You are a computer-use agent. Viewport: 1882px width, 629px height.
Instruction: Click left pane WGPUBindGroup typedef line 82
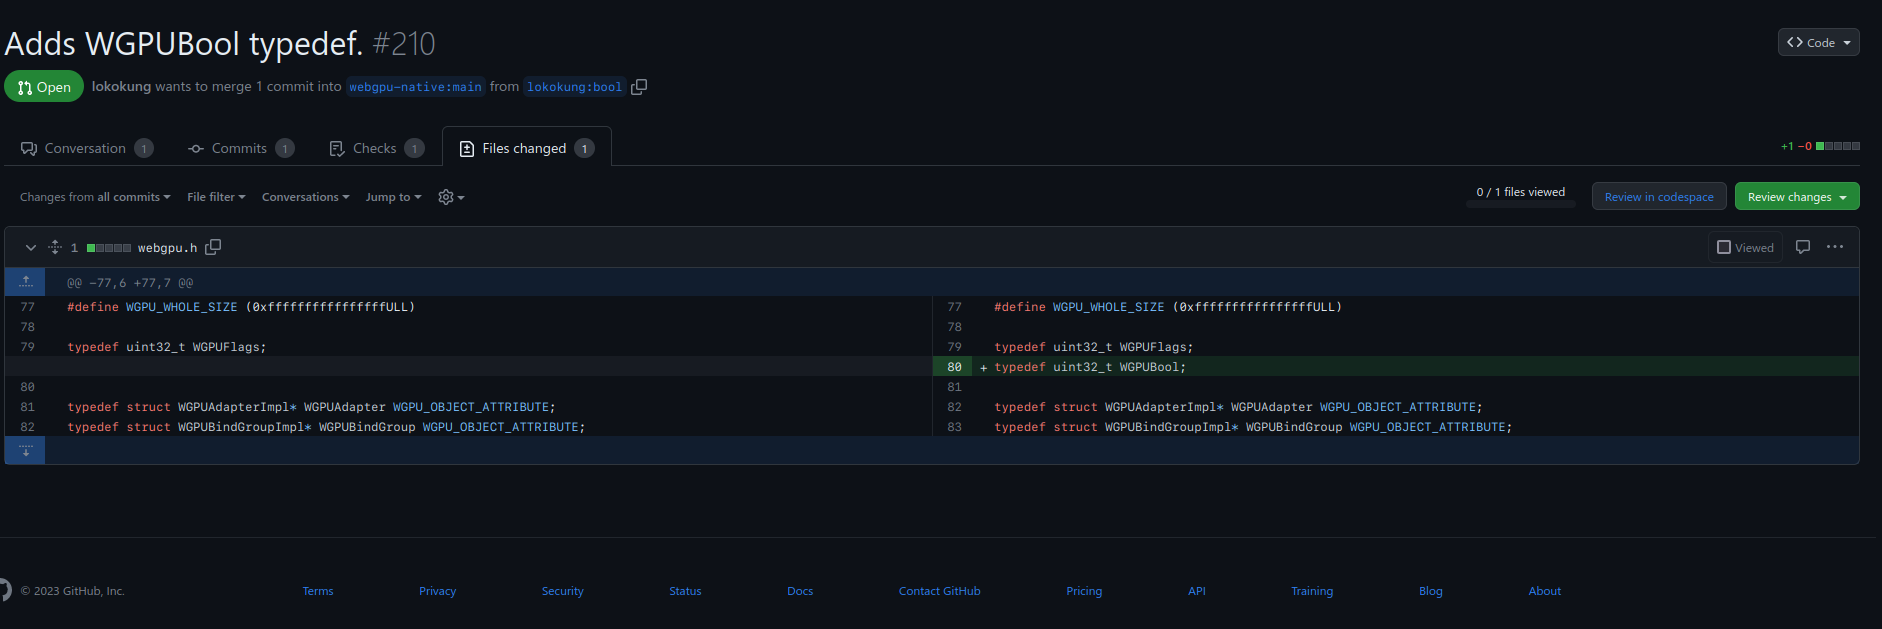[x=326, y=427]
